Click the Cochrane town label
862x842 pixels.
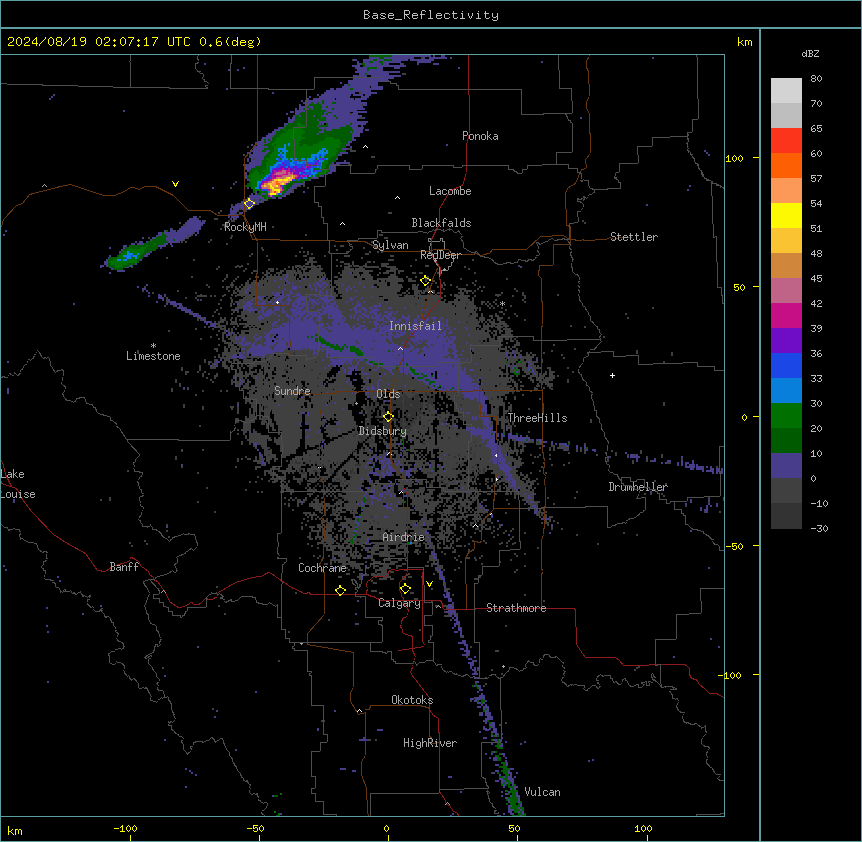coord(322,568)
